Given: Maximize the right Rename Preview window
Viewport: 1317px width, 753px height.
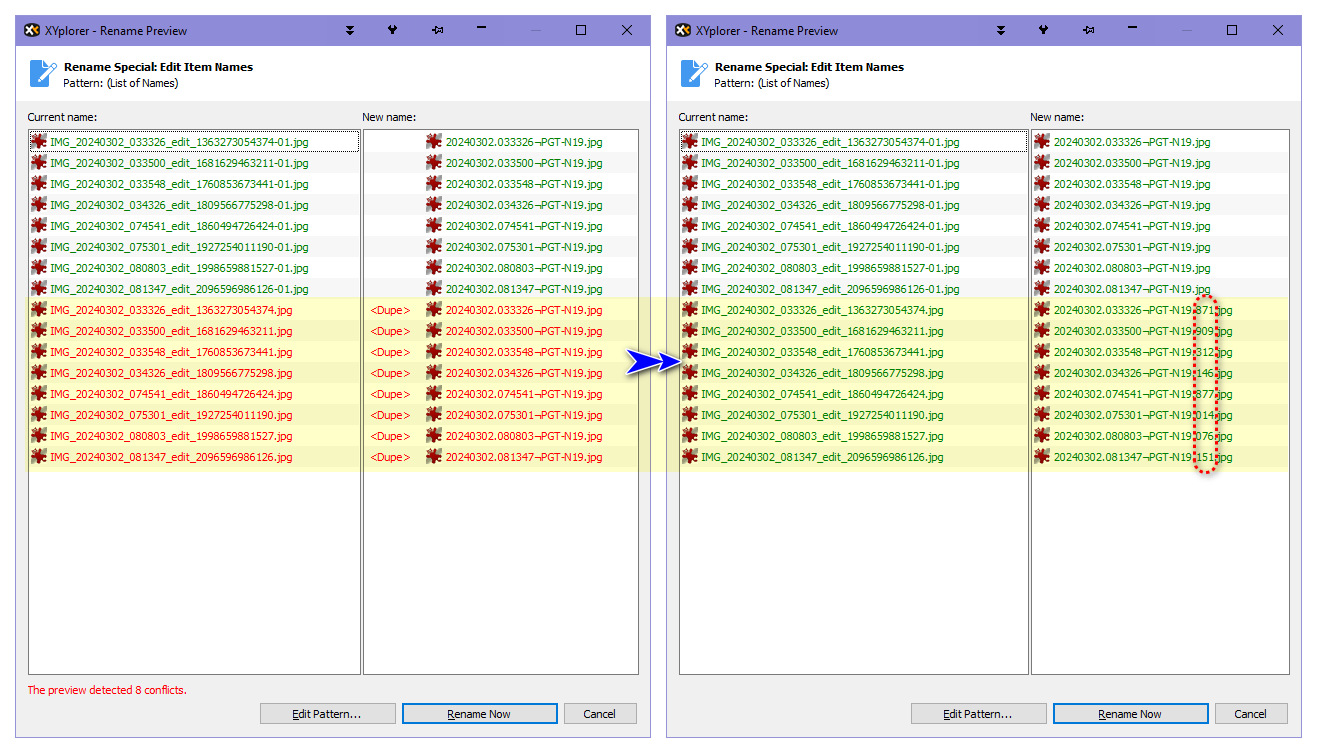Looking at the screenshot, I should click(x=1232, y=31).
